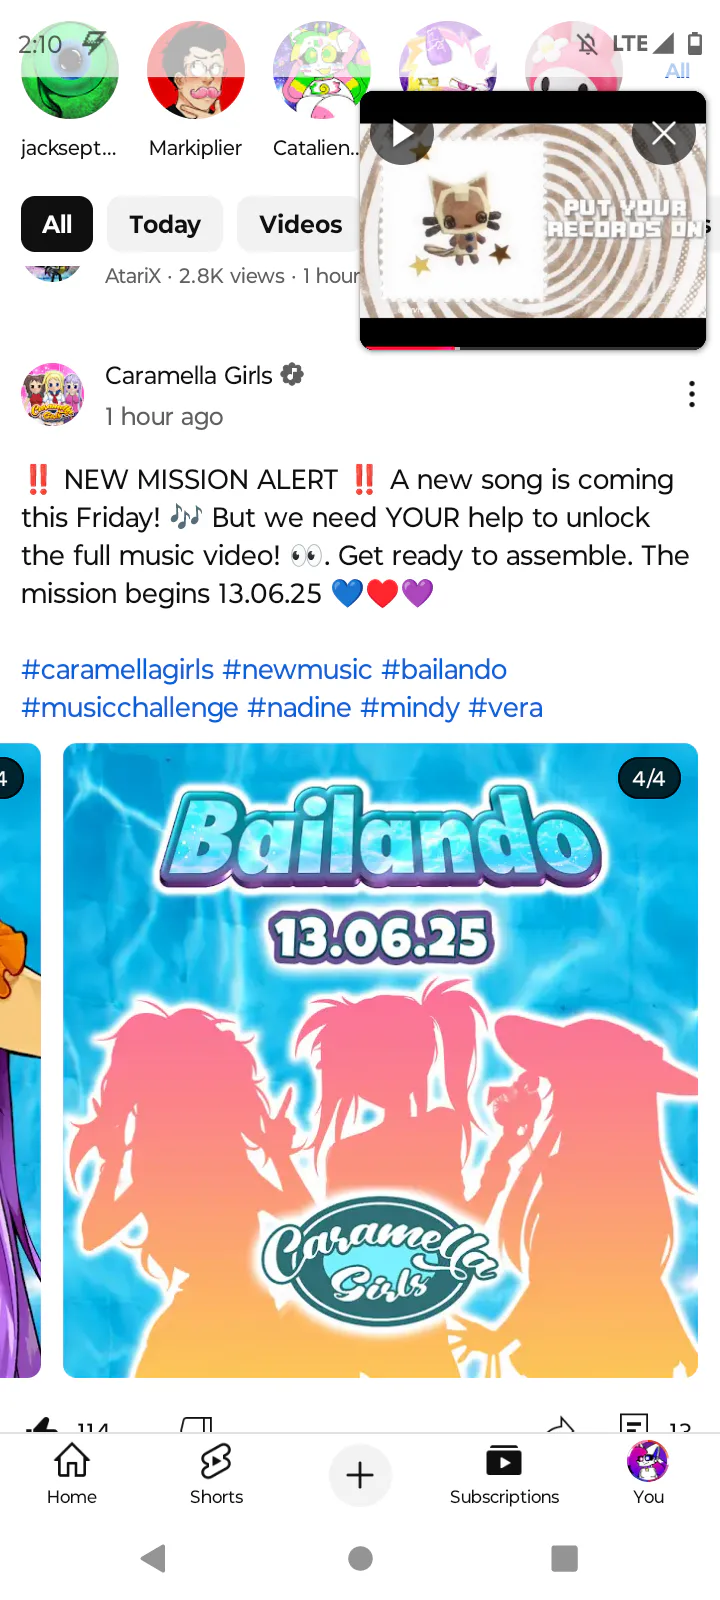Open the Markiplier channel avatar
The height and width of the screenshot is (1600, 720).
tap(196, 70)
